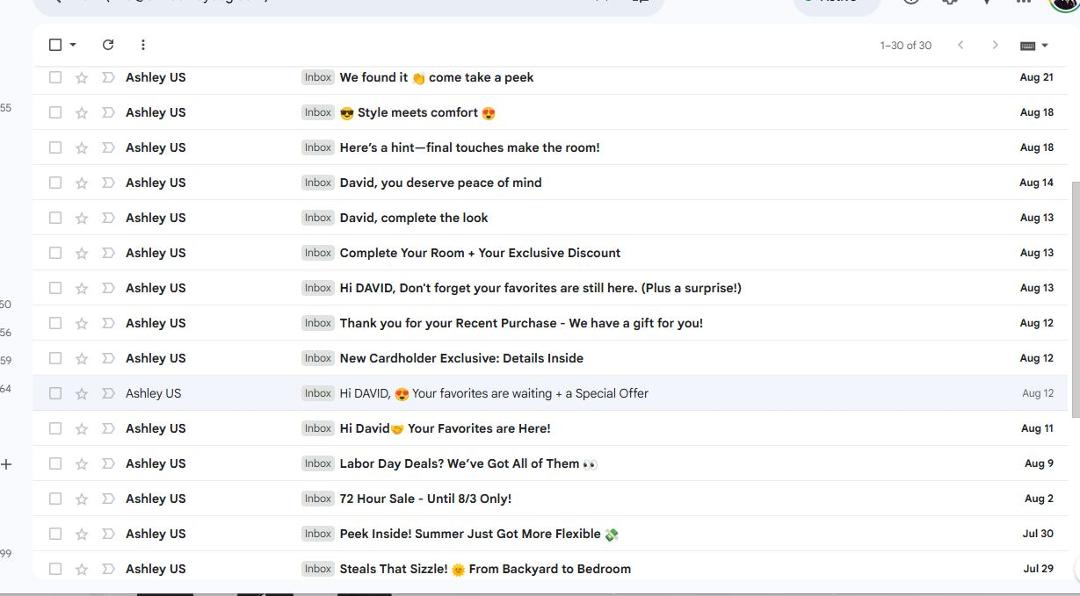The image size is (1080, 596).
Task: Click the keyboard input tools icon
Action: pyautogui.click(x=1027, y=45)
